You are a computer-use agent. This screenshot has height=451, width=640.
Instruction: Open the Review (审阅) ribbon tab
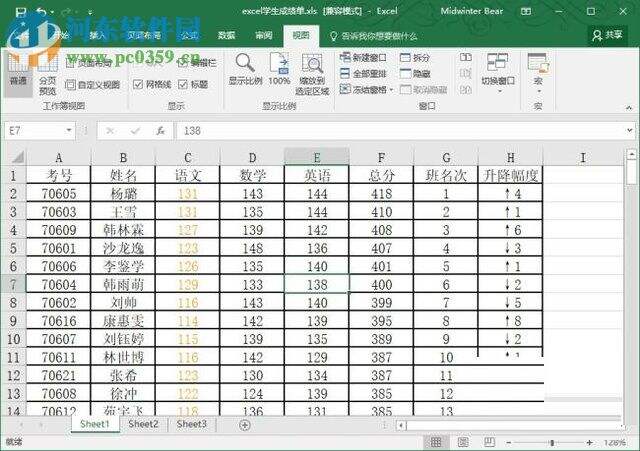[264, 36]
